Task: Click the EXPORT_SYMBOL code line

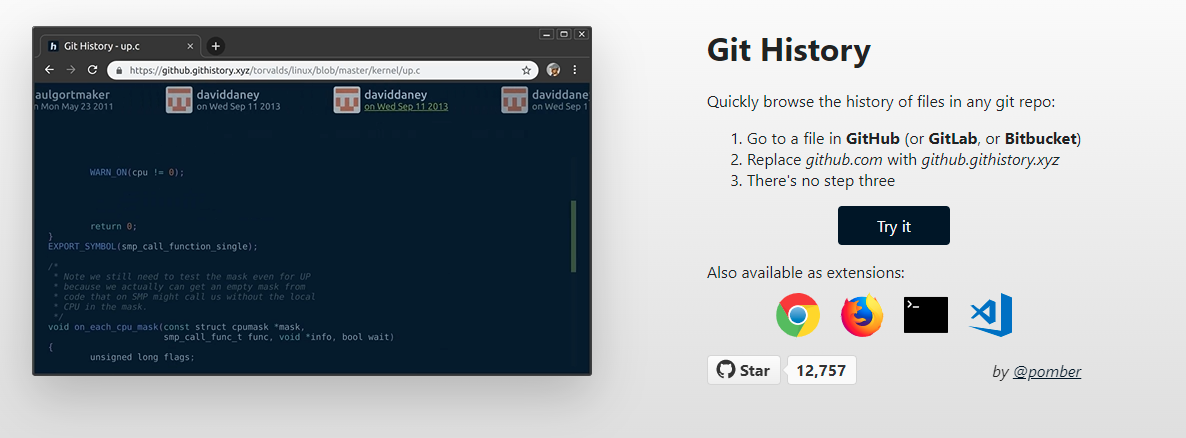Action: (153, 247)
